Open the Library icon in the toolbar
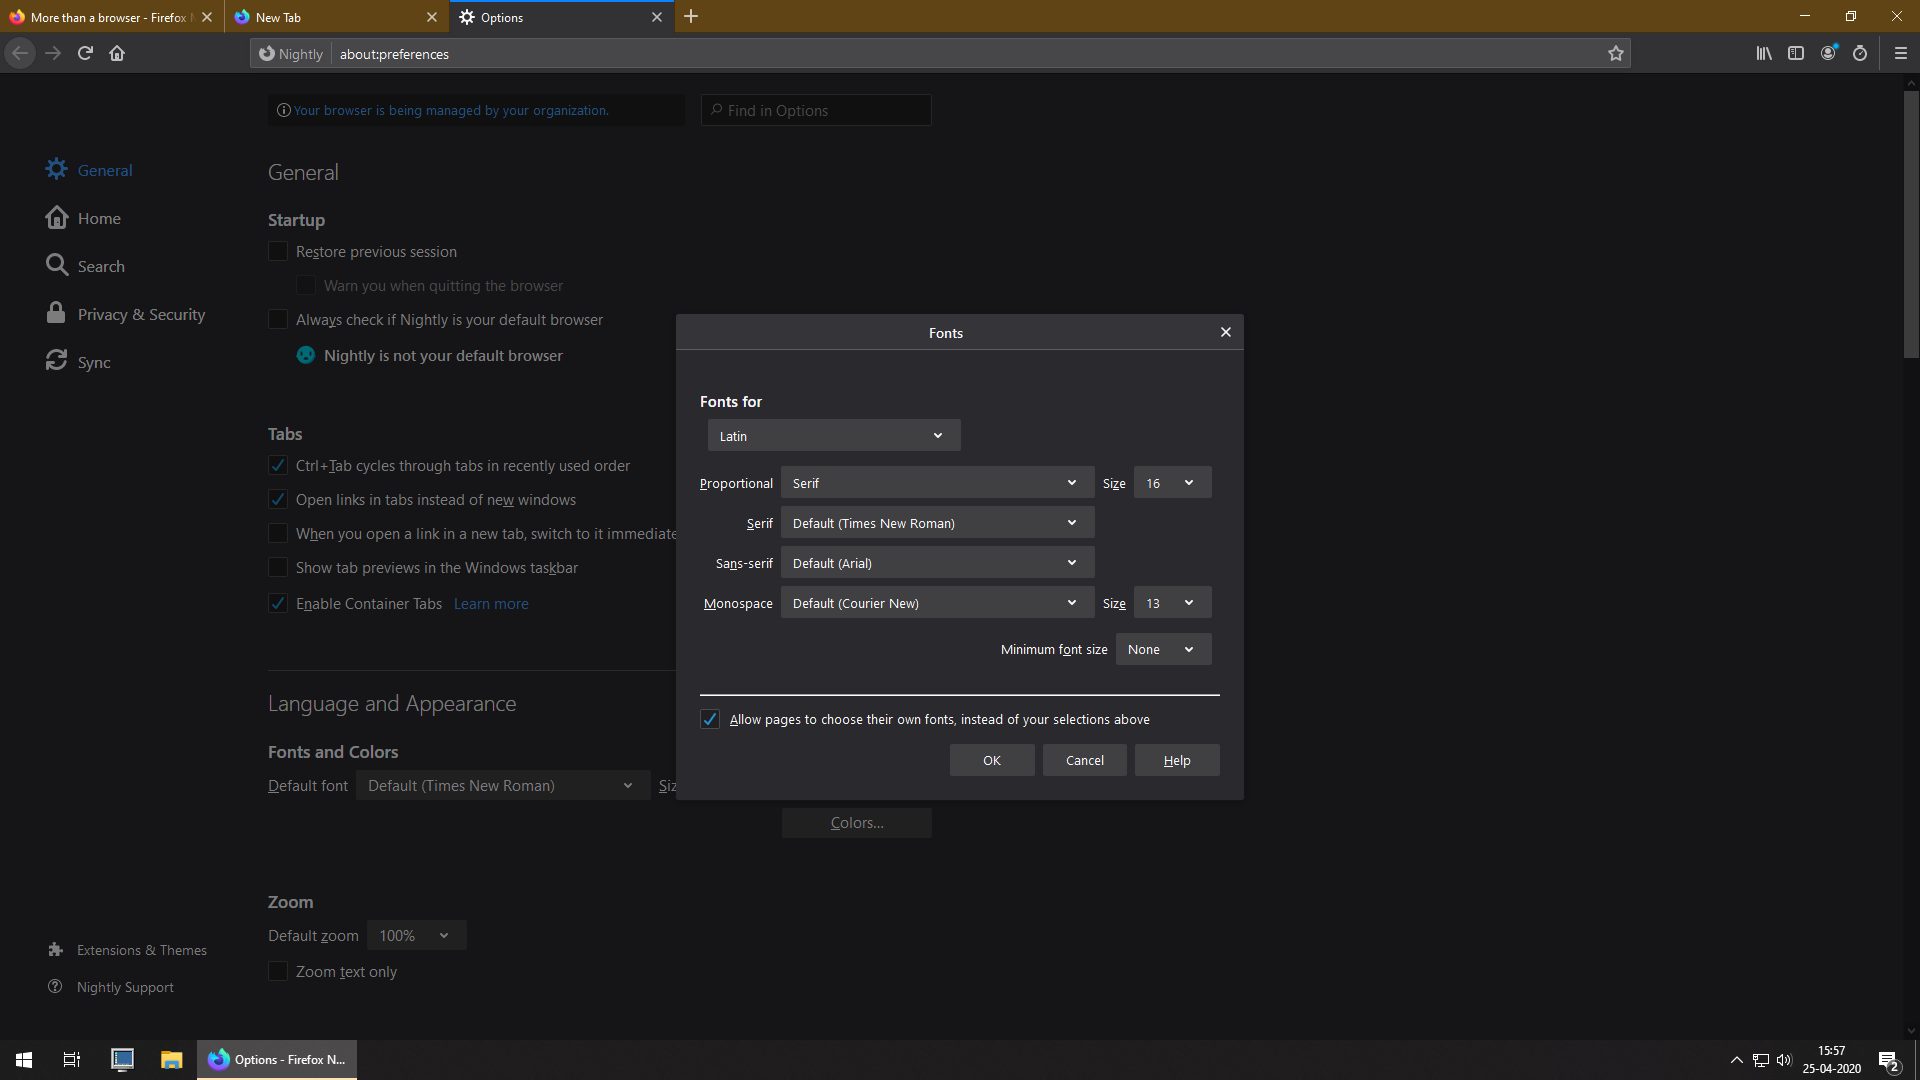 pyautogui.click(x=1764, y=54)
